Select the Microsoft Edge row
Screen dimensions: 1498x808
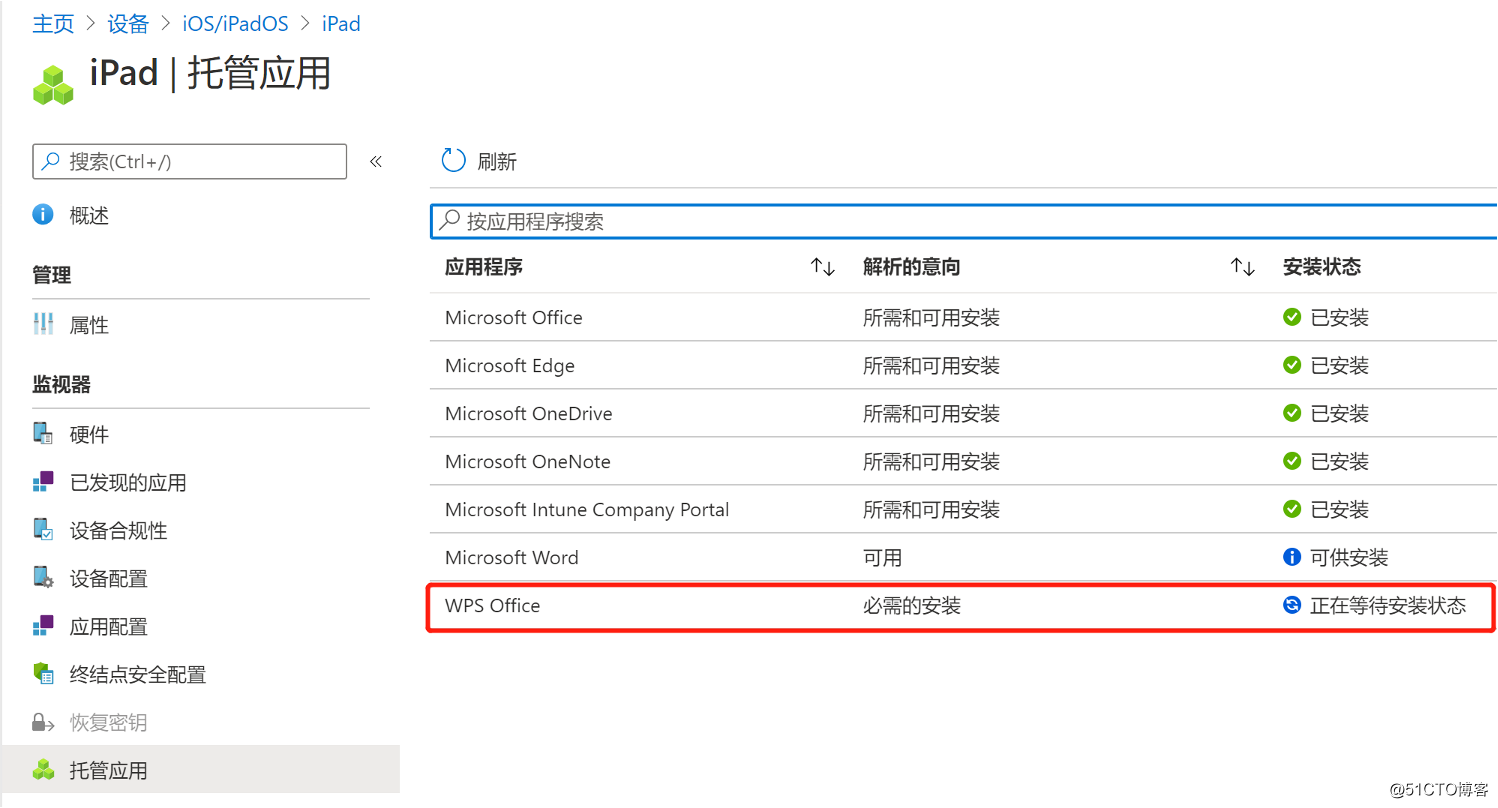(963, 365)
